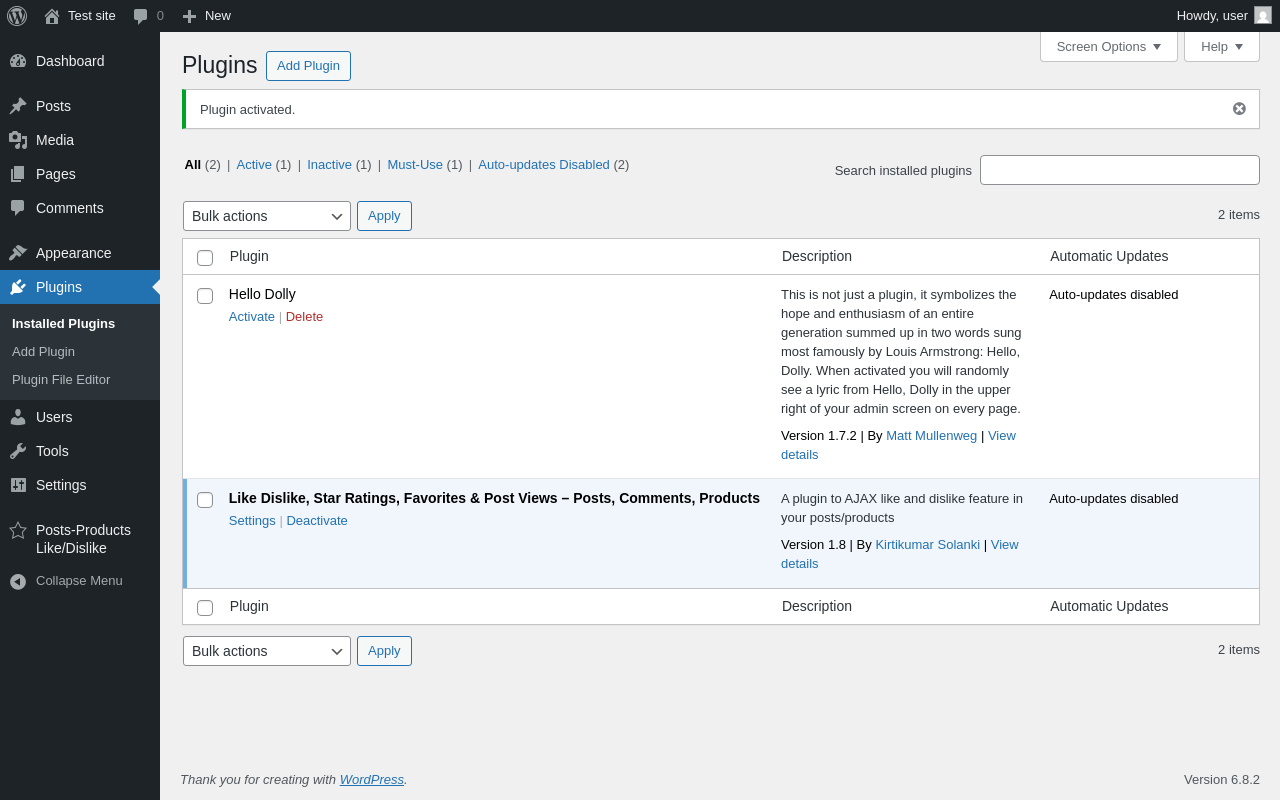Screen dimensions: 1280x800
Task: Click the Add Plugin button
Action: 308,66
